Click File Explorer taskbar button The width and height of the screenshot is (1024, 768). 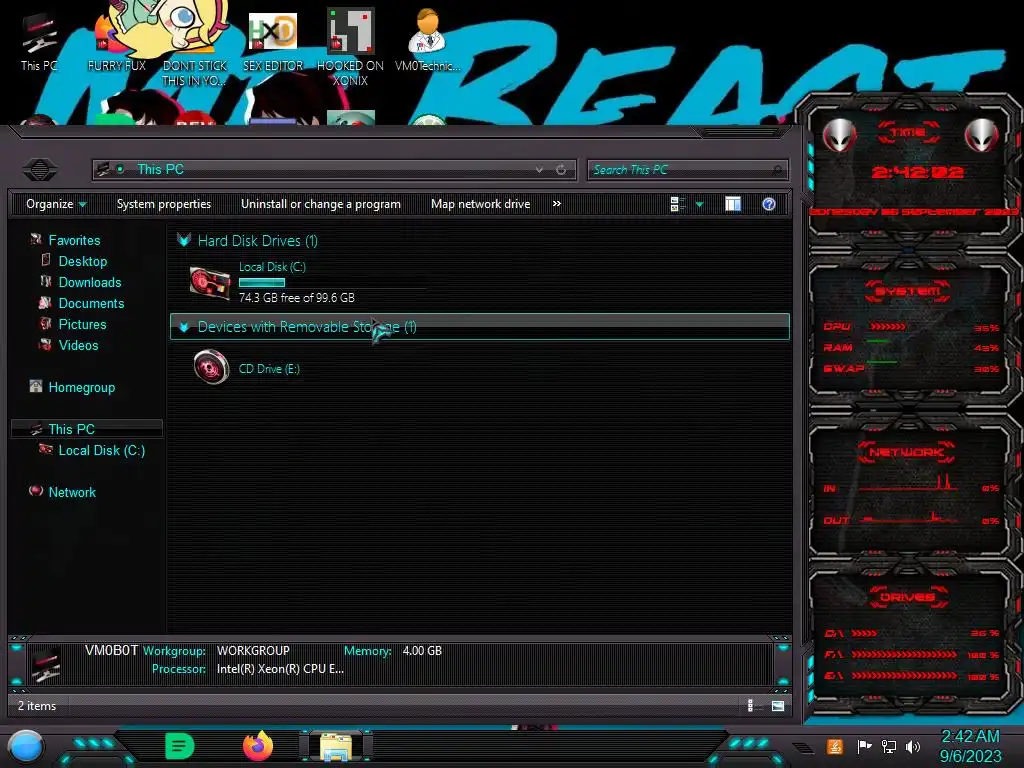pos(336,746)
